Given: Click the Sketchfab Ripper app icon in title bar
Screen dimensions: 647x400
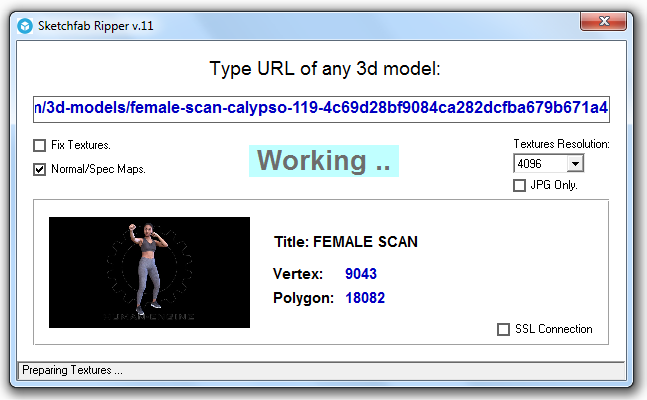Looking at the screenshot, I should [x=24, y=24].
